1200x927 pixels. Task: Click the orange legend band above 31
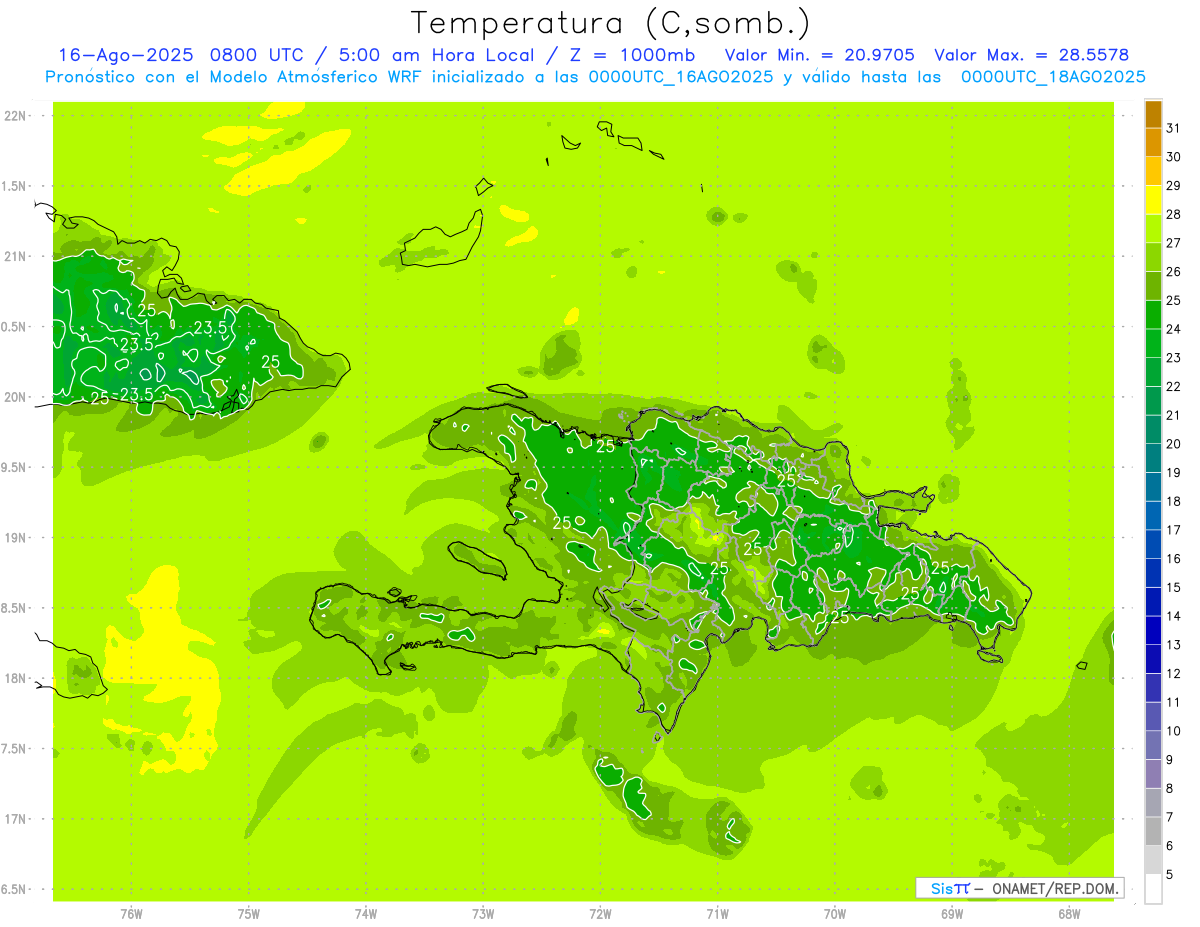(1153, 114)
